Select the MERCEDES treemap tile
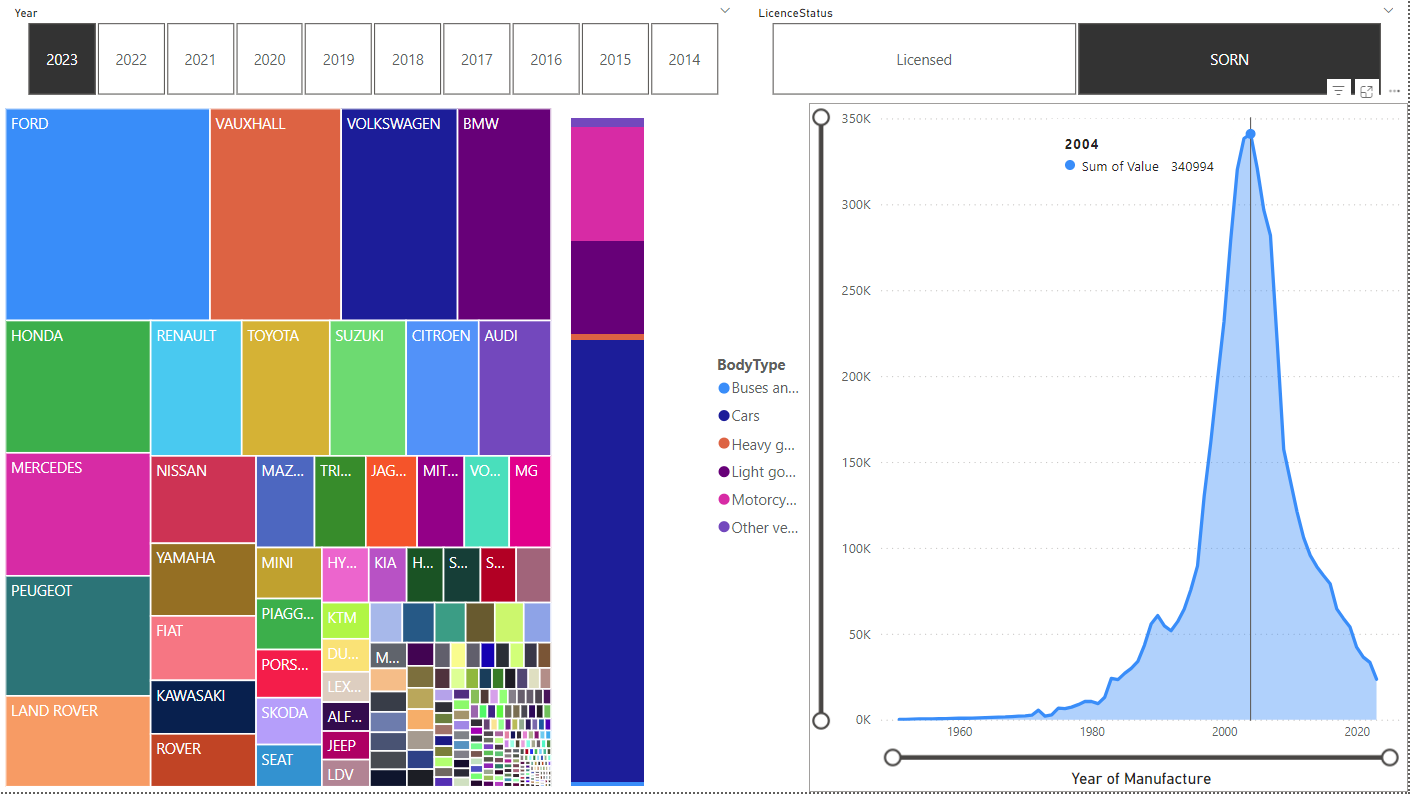The height and width of the screenshot is (795, 1410). pyautogui.click(x=78, y=514)
